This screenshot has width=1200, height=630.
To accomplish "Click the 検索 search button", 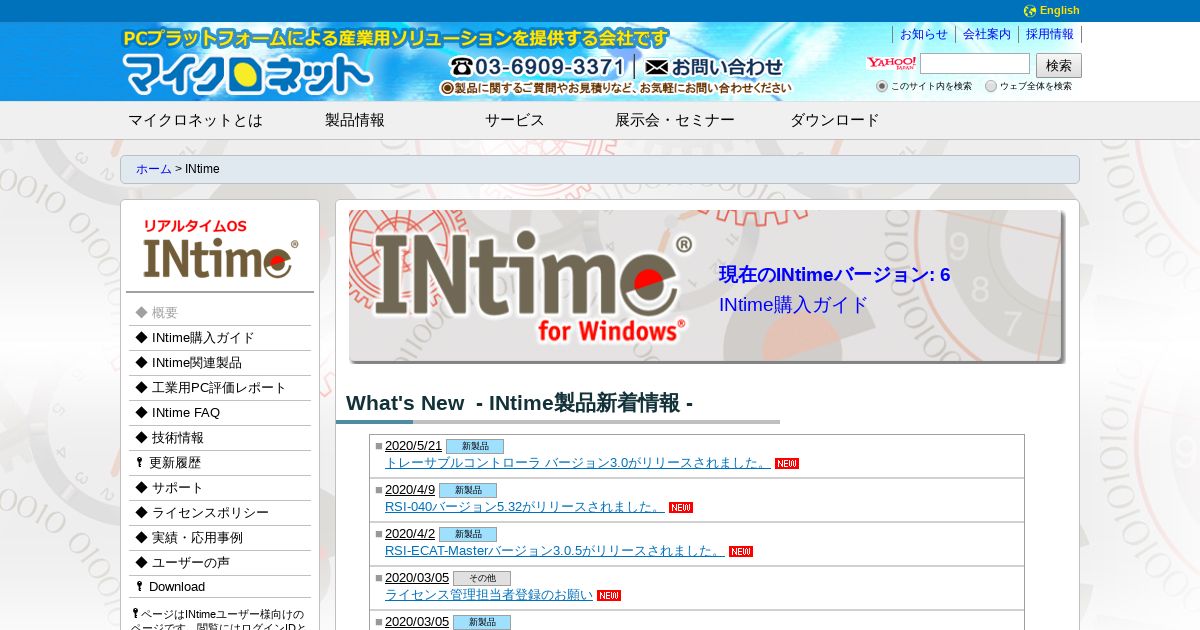I will (x=1059, y=66).
